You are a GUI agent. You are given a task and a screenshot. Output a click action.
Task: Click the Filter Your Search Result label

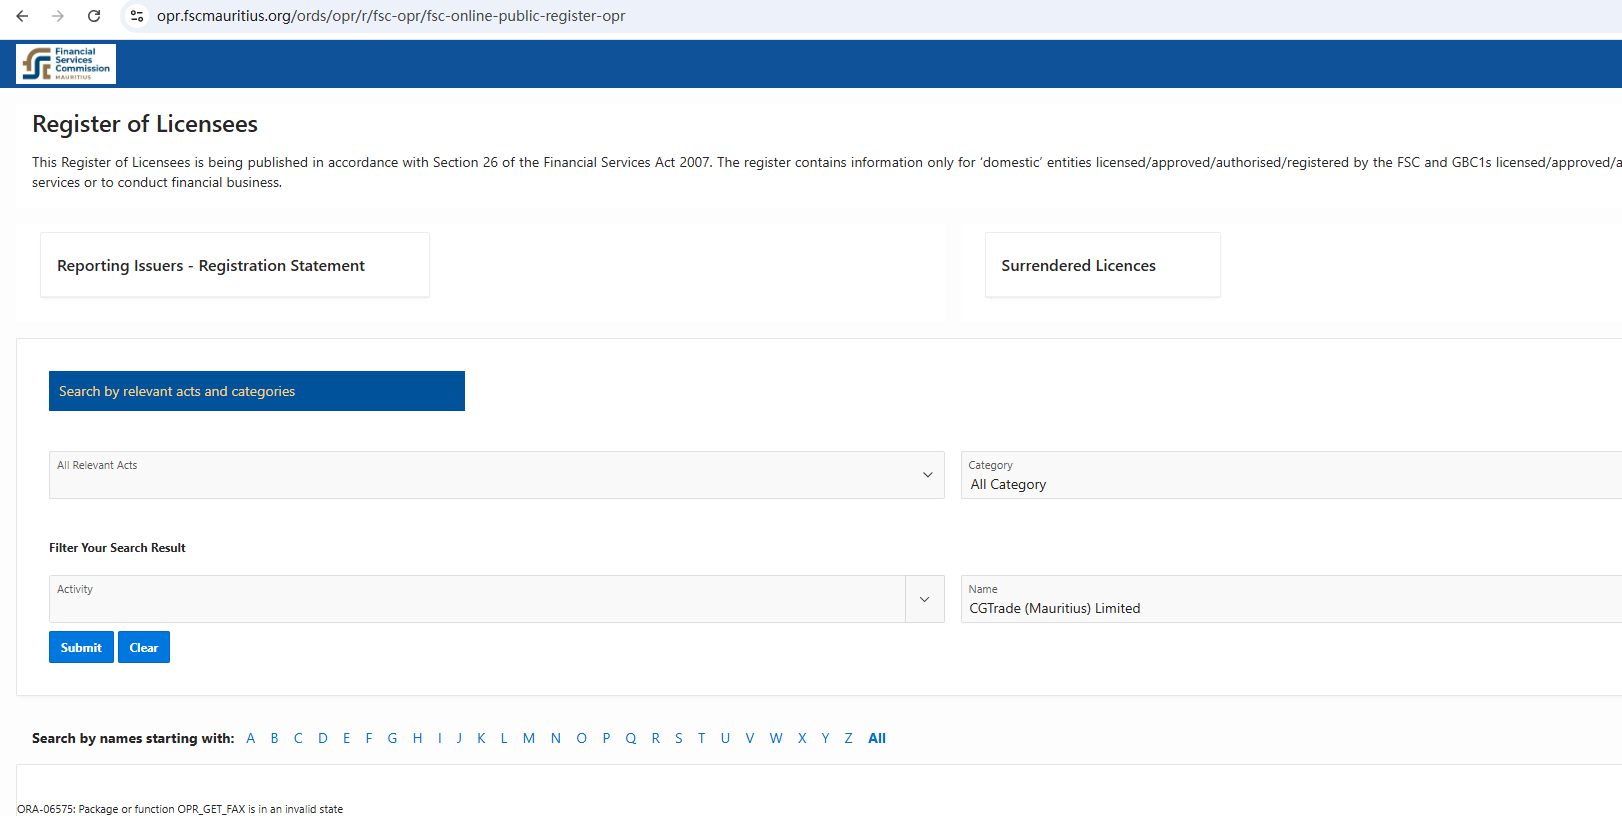[x=117, y=548]
